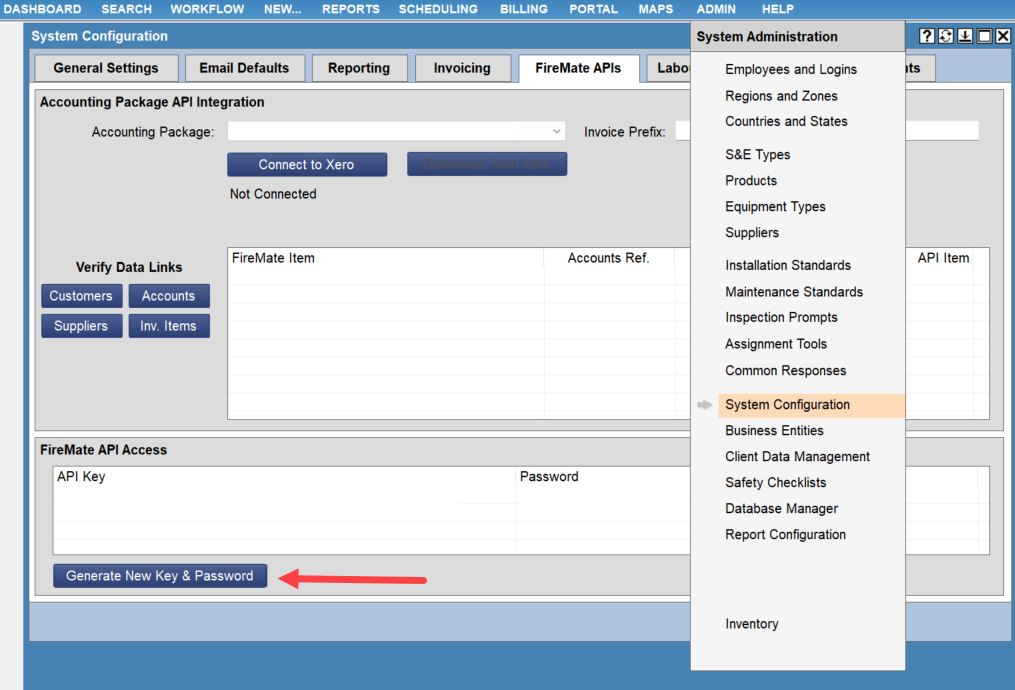Open help via the question mark icon
The width and height of the screenshot is (1015, 690).
[926, 35]
